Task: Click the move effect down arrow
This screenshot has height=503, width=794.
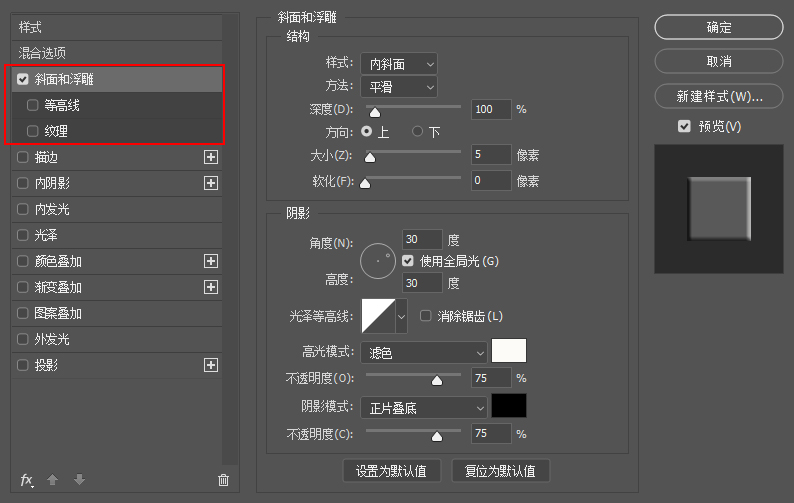Action: click(79, 480)
